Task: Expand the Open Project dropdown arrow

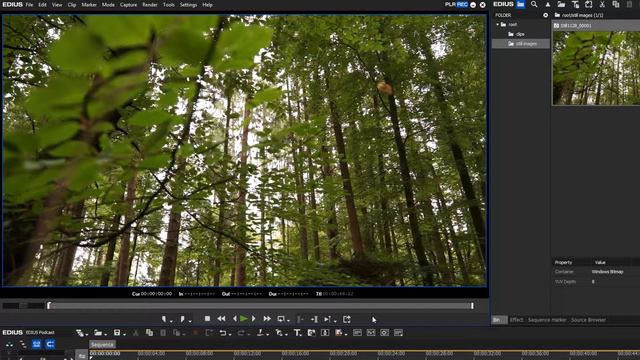Action: click(105, 334)
